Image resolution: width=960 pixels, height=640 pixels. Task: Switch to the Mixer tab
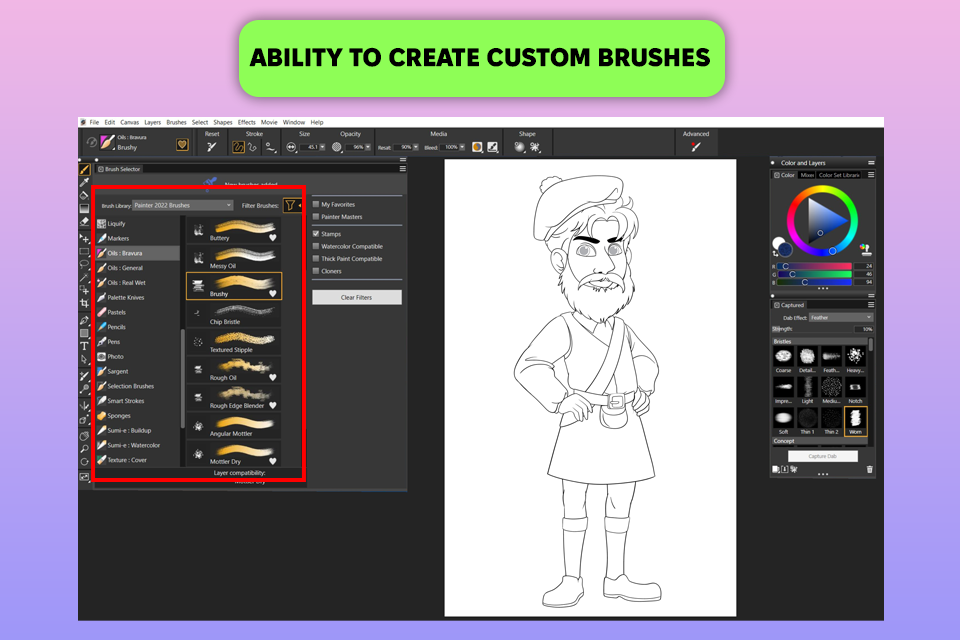[x=807, y=175]
